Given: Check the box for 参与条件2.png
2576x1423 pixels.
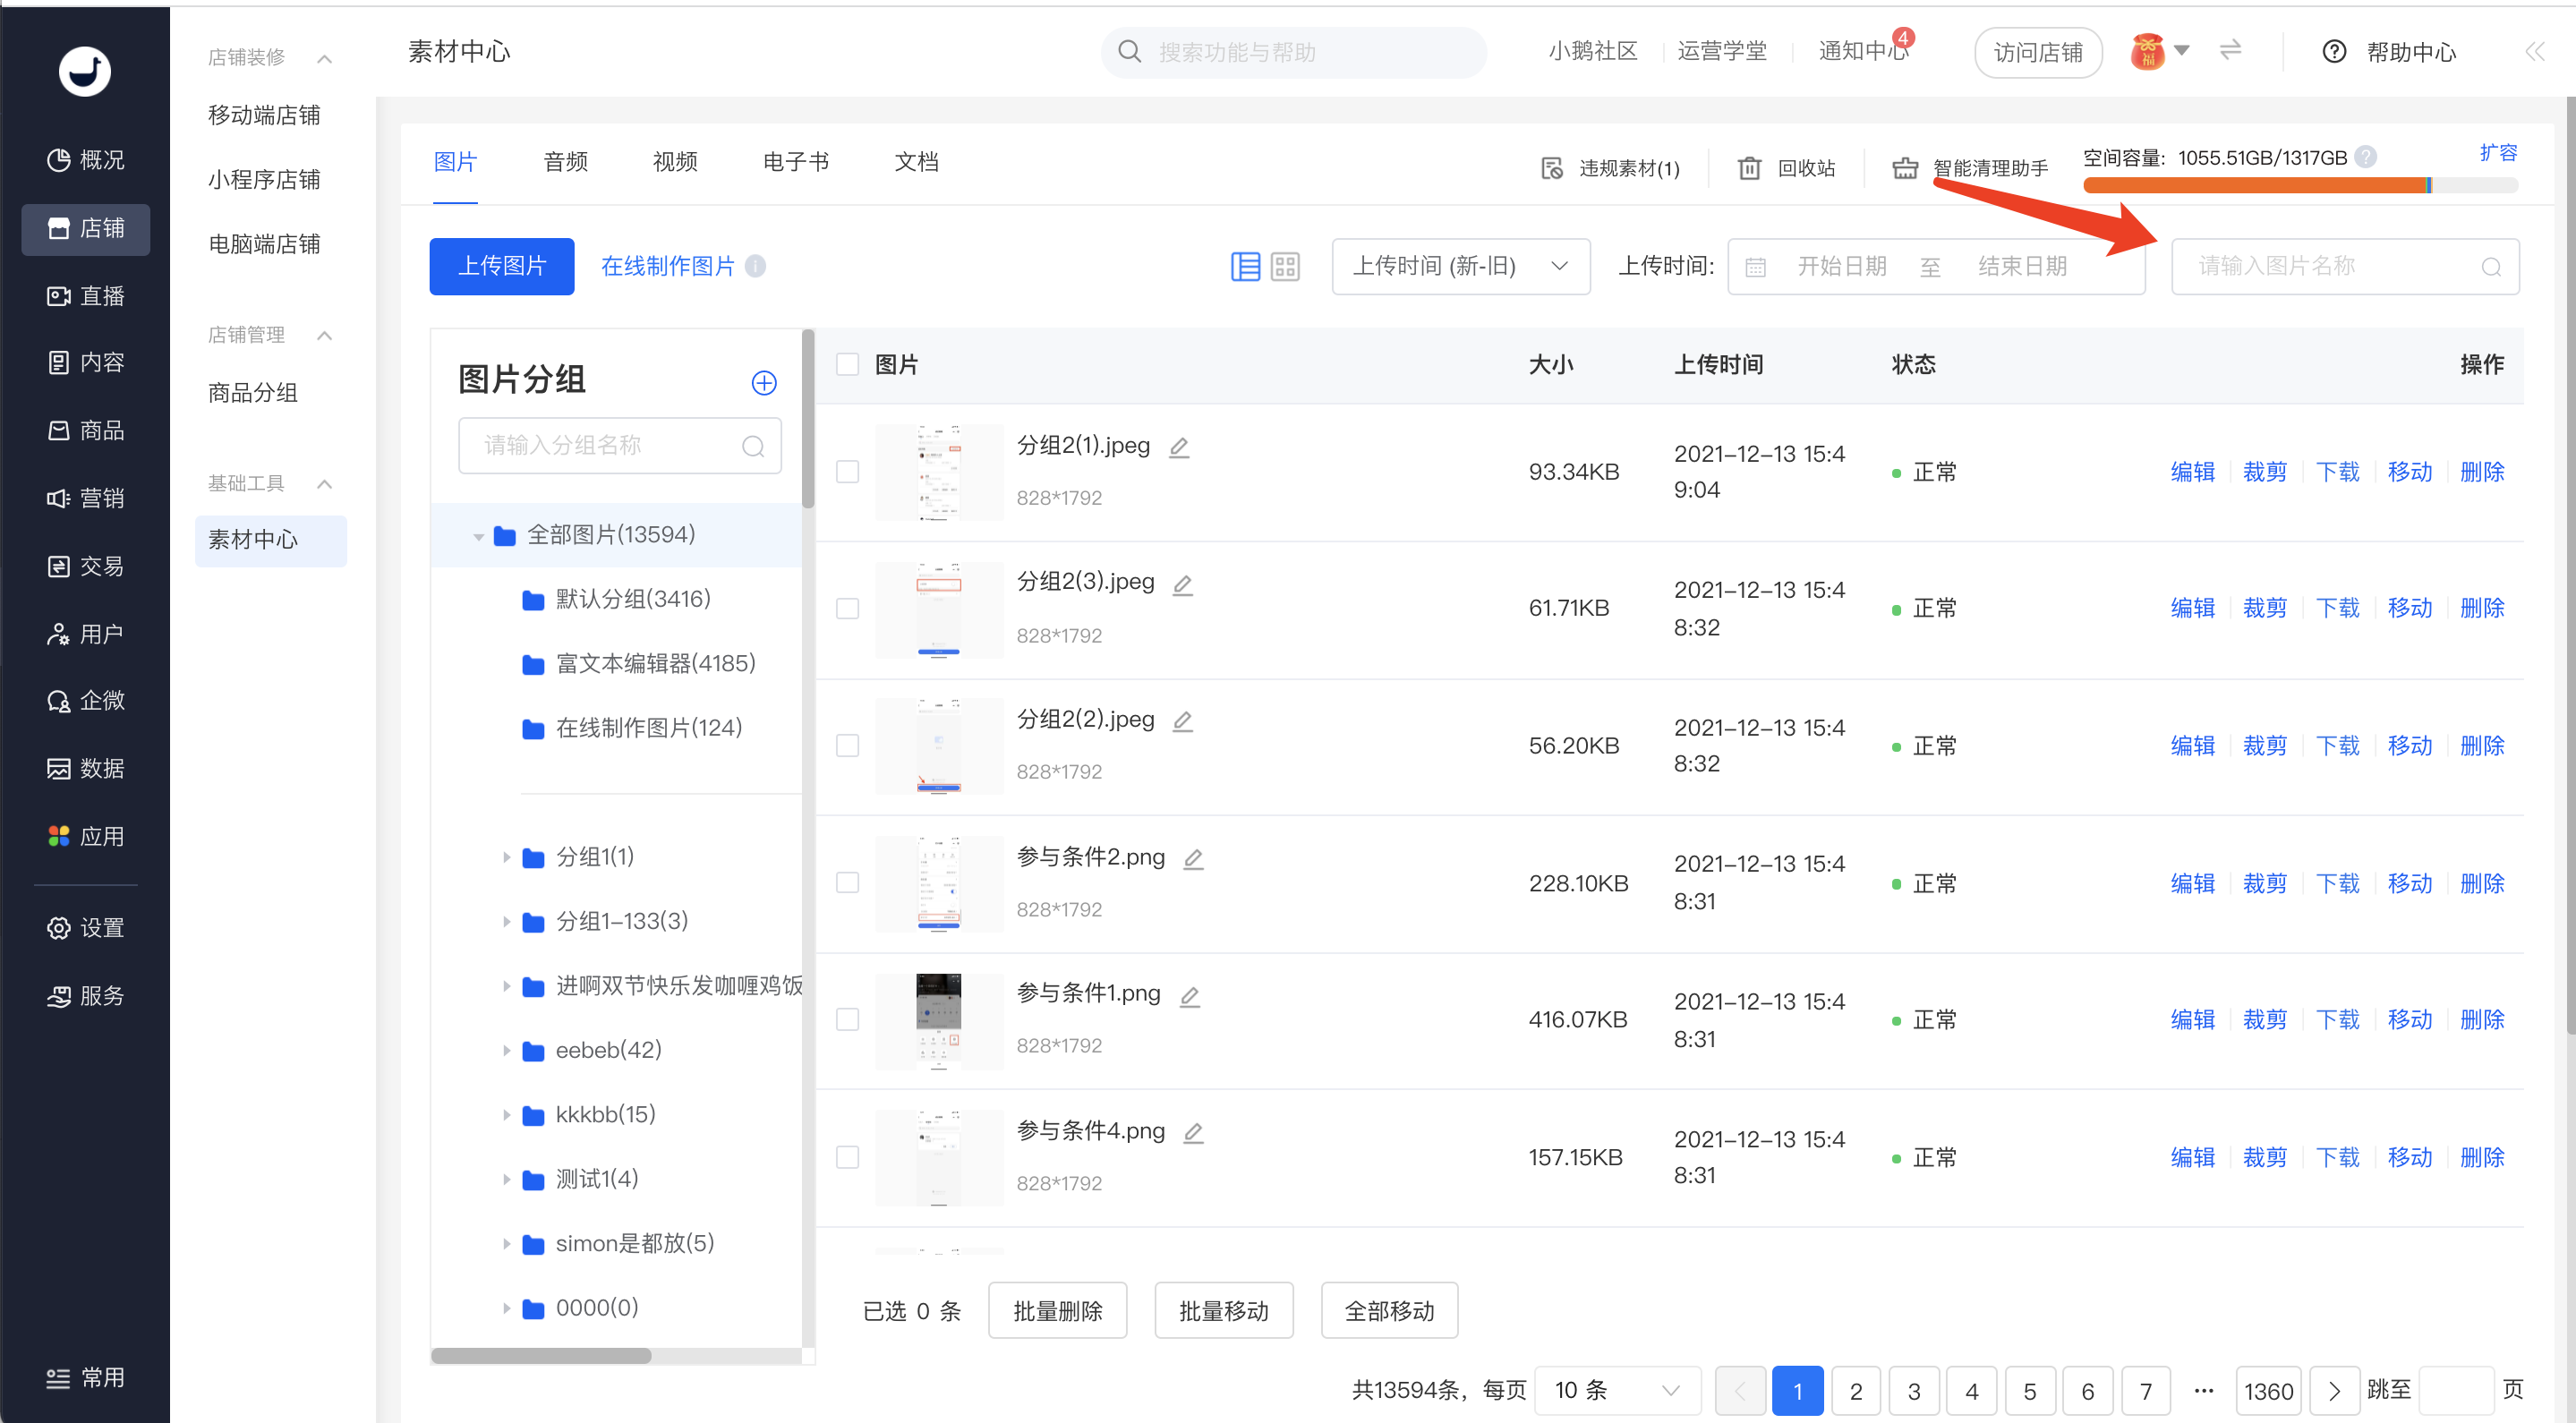Looking at the screenshot, I should click(847, 883).
